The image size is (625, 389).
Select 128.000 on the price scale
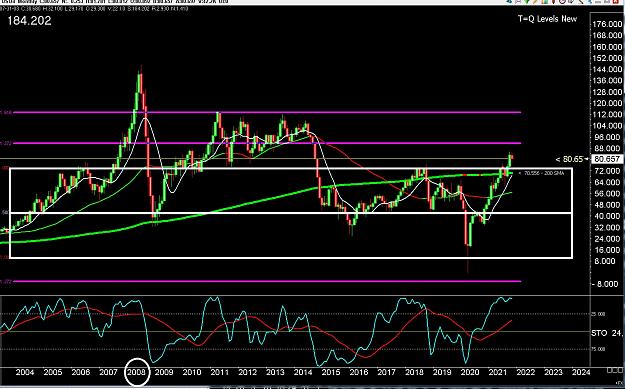tap(607, 92)
